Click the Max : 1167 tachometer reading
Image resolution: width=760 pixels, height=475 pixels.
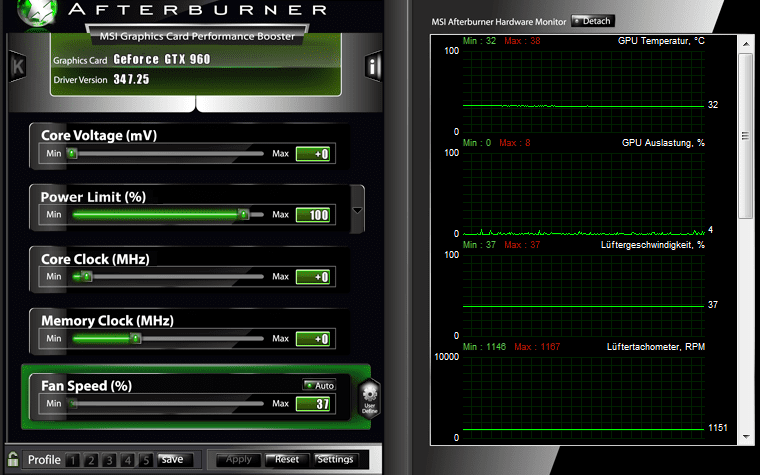[537, 347]
